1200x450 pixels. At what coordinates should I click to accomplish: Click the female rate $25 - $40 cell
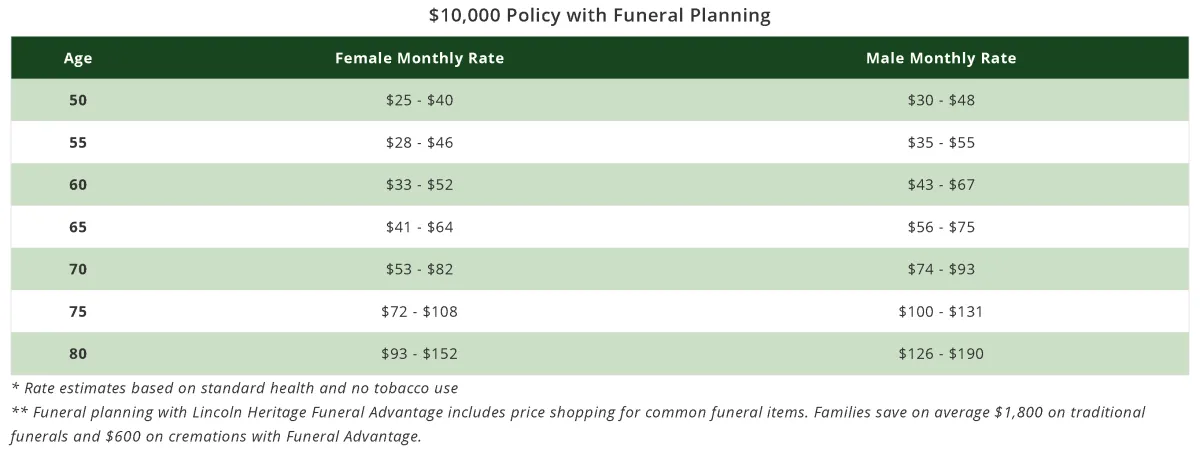pyautogui.click(x=419, y=100)
